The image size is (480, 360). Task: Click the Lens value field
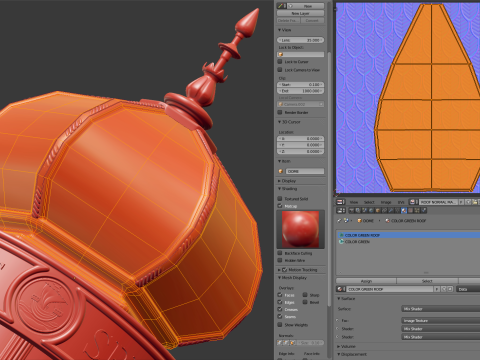300,40
